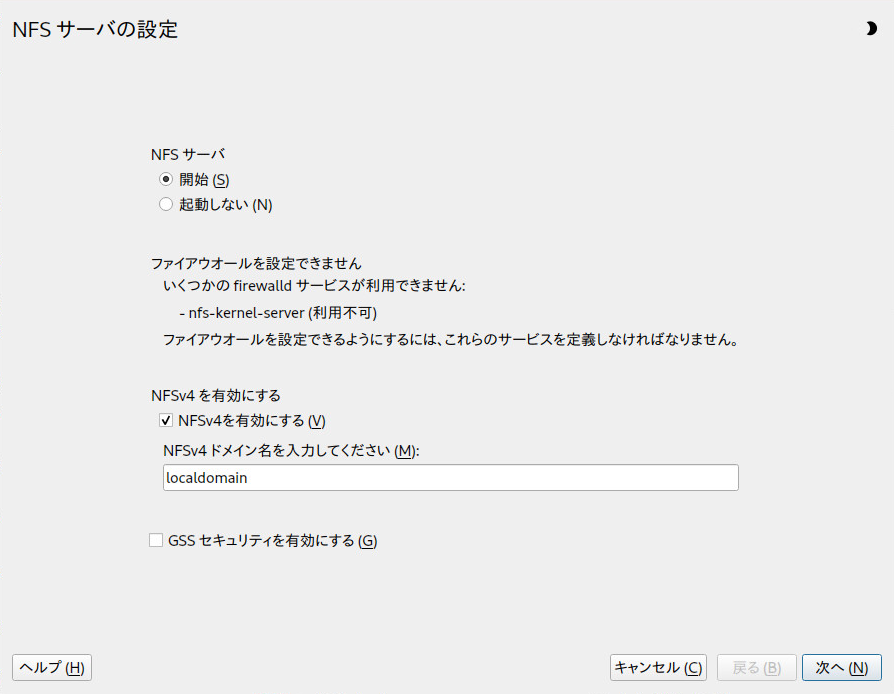Image resolution: width=894 pixels, height=694 pixels.
Task: Proceed with the 次へ (N) button
Action: click(x=842, y=667)
